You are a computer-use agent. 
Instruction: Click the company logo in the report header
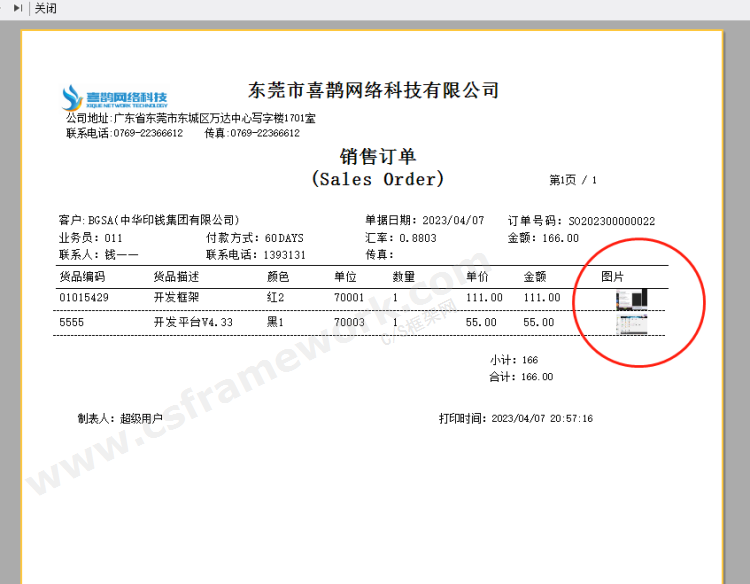(x=114, y=98)
